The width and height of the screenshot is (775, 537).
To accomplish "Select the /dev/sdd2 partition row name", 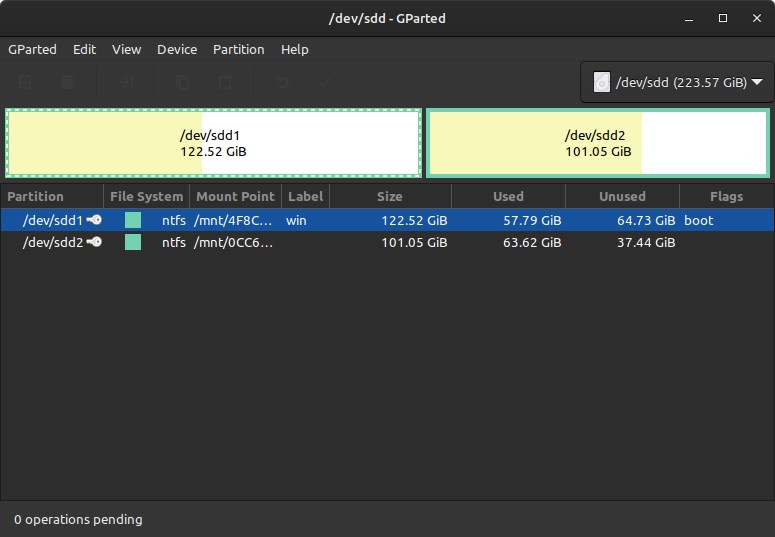I will click(52, 242).
